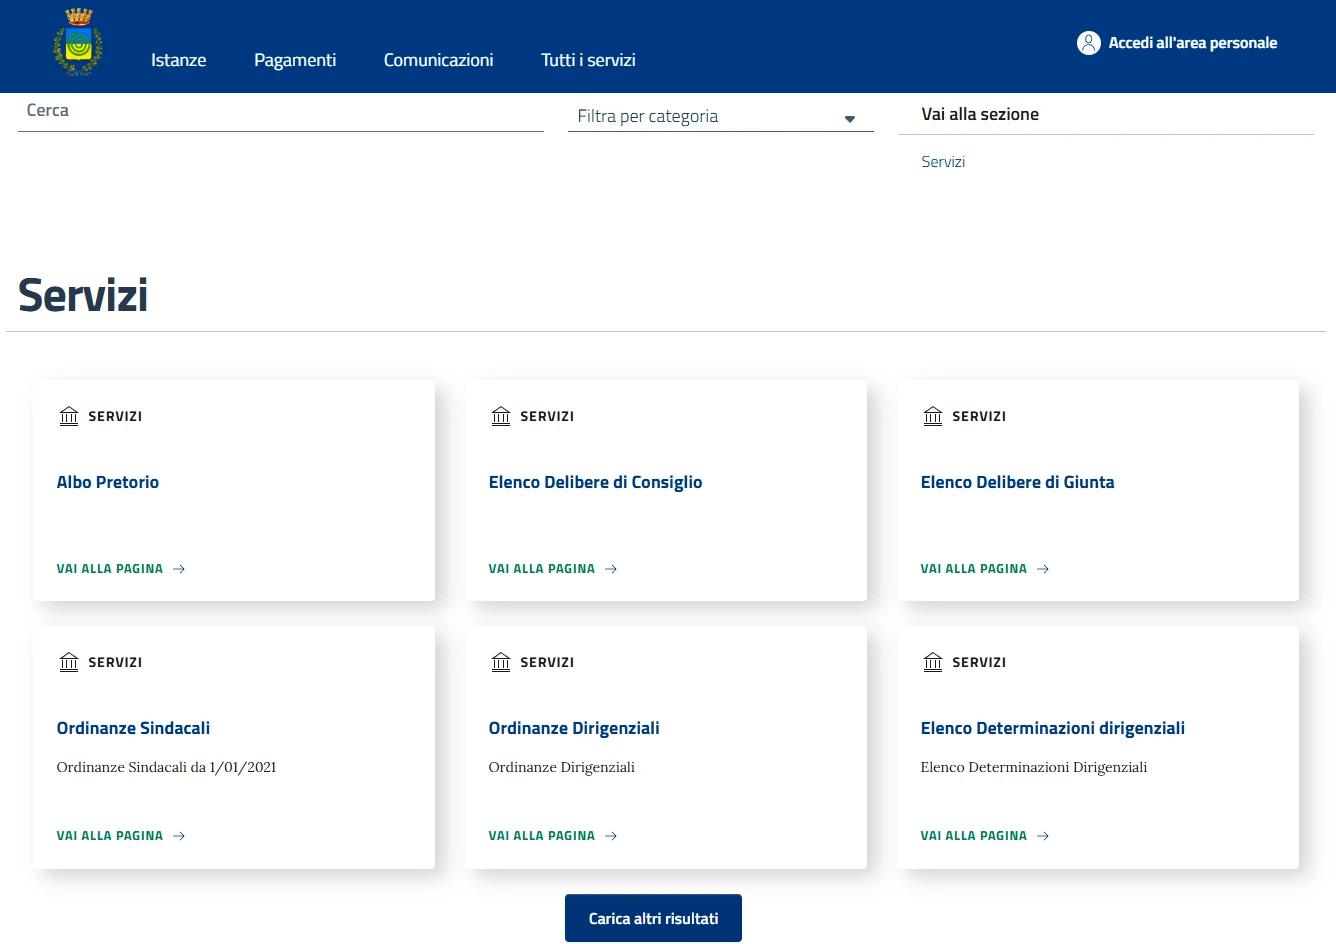1336x944 pixels.
Task: Click the institution icon on Elenco Delibere di Consiglio card
Action: tap(501, 416)
